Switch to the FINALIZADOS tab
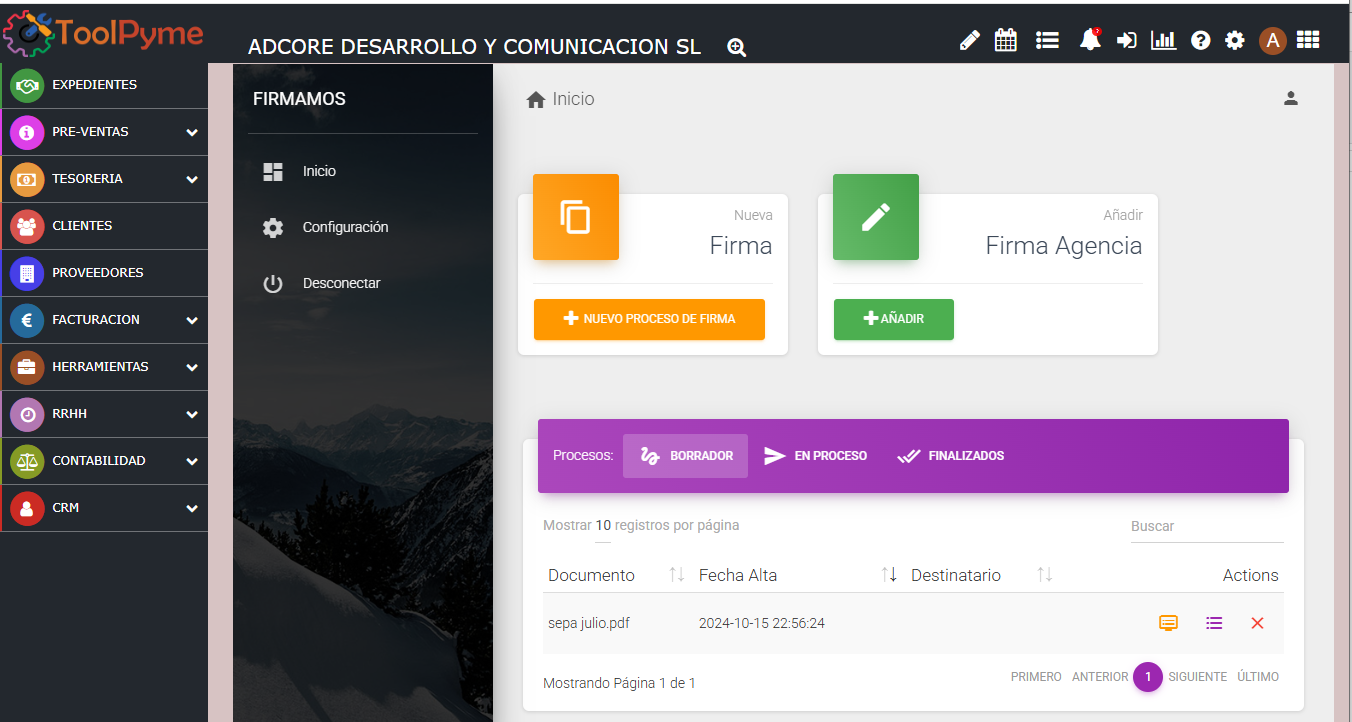1352x722 pixels. pyautogui.click(x=951, y=456)
